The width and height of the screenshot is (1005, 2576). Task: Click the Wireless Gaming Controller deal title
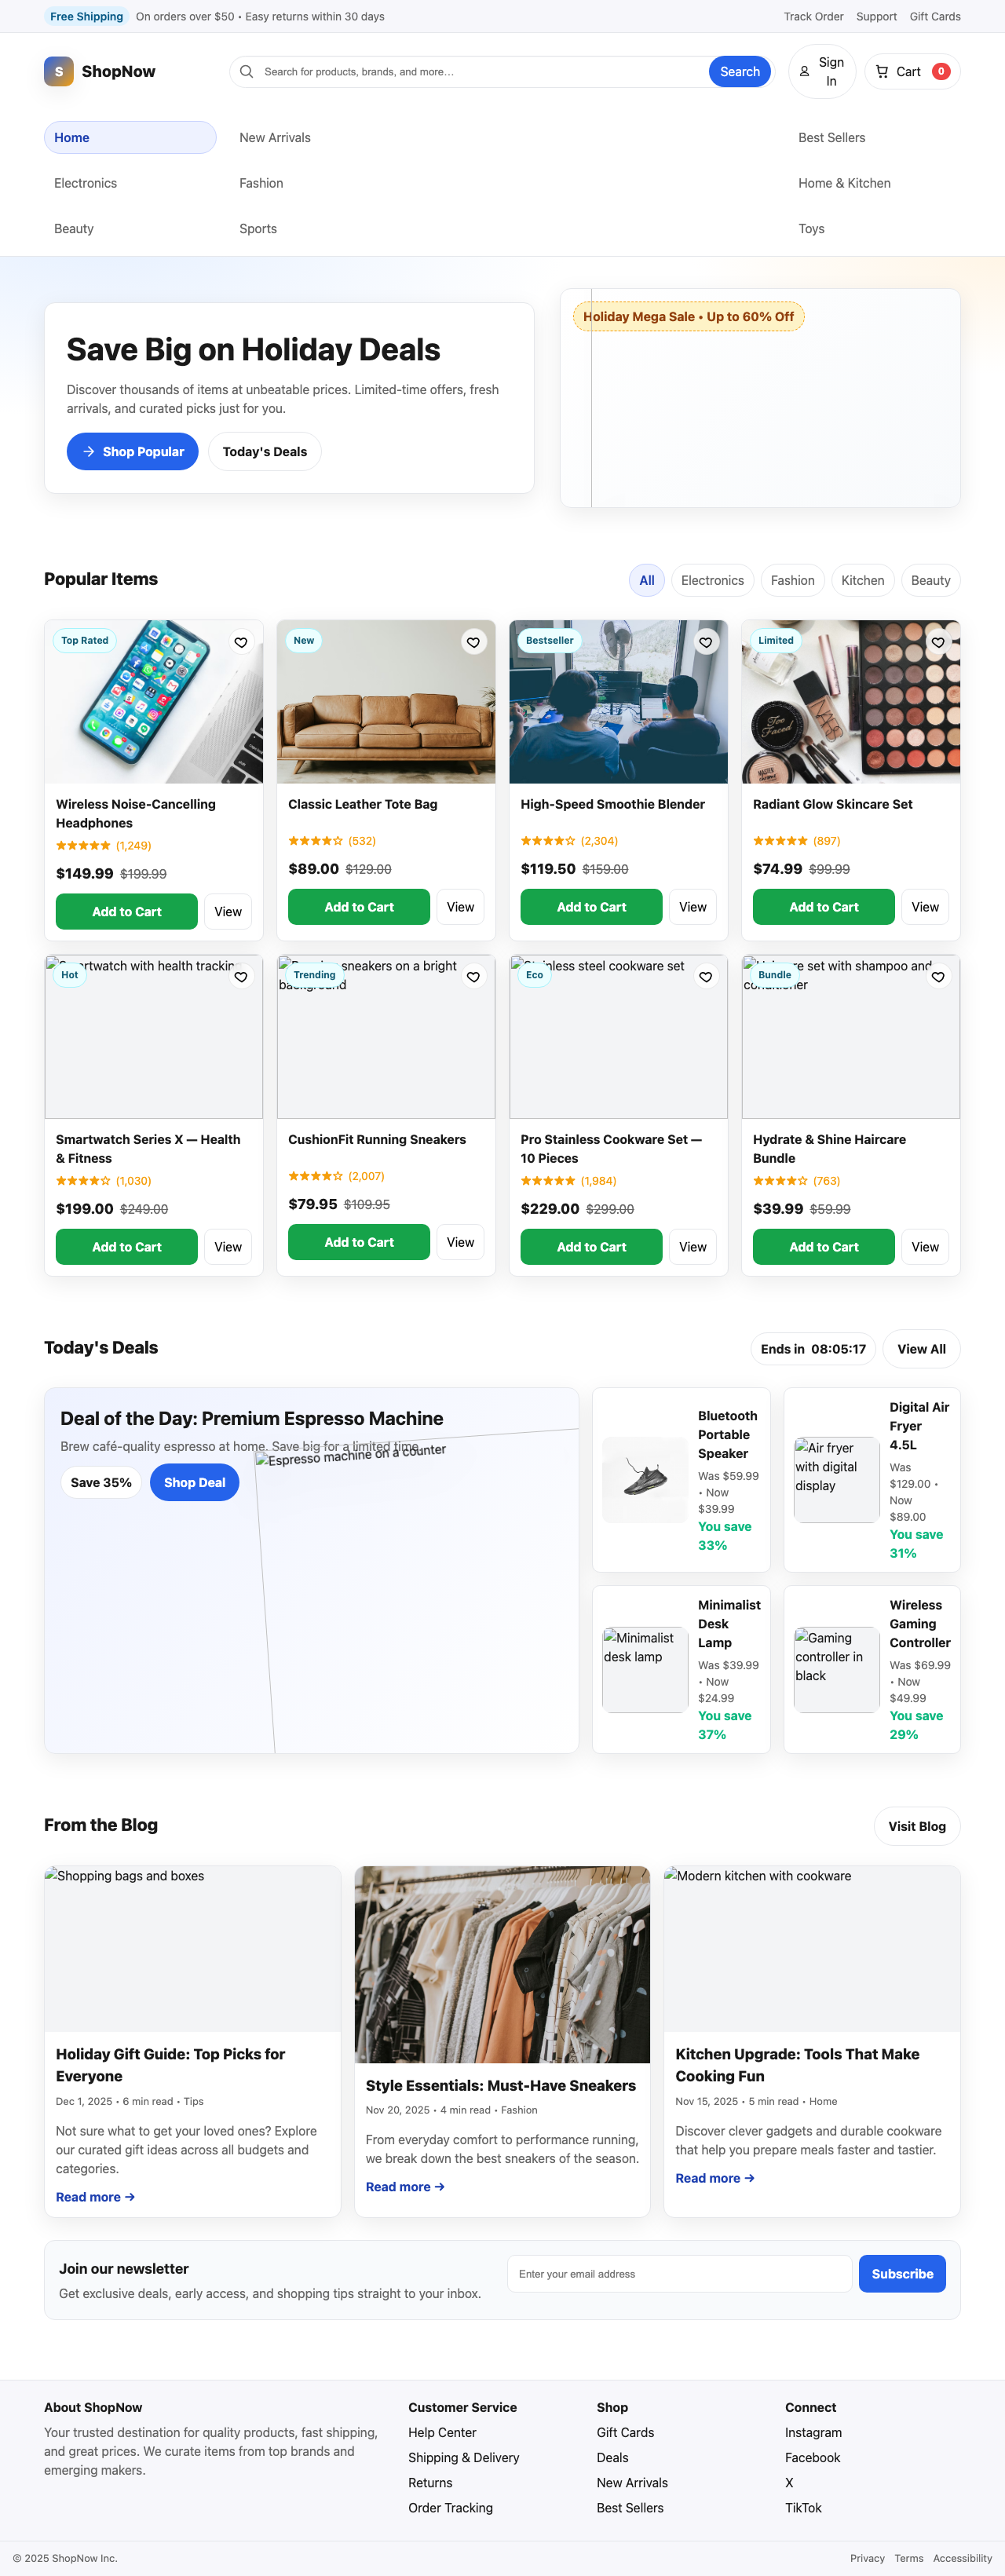coord(920,1624)
